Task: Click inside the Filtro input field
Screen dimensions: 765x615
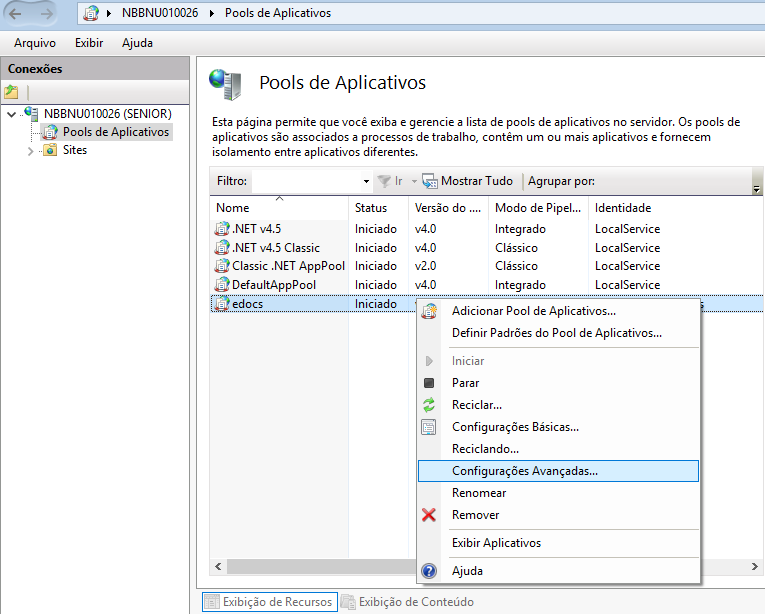Action: point(306,181)
